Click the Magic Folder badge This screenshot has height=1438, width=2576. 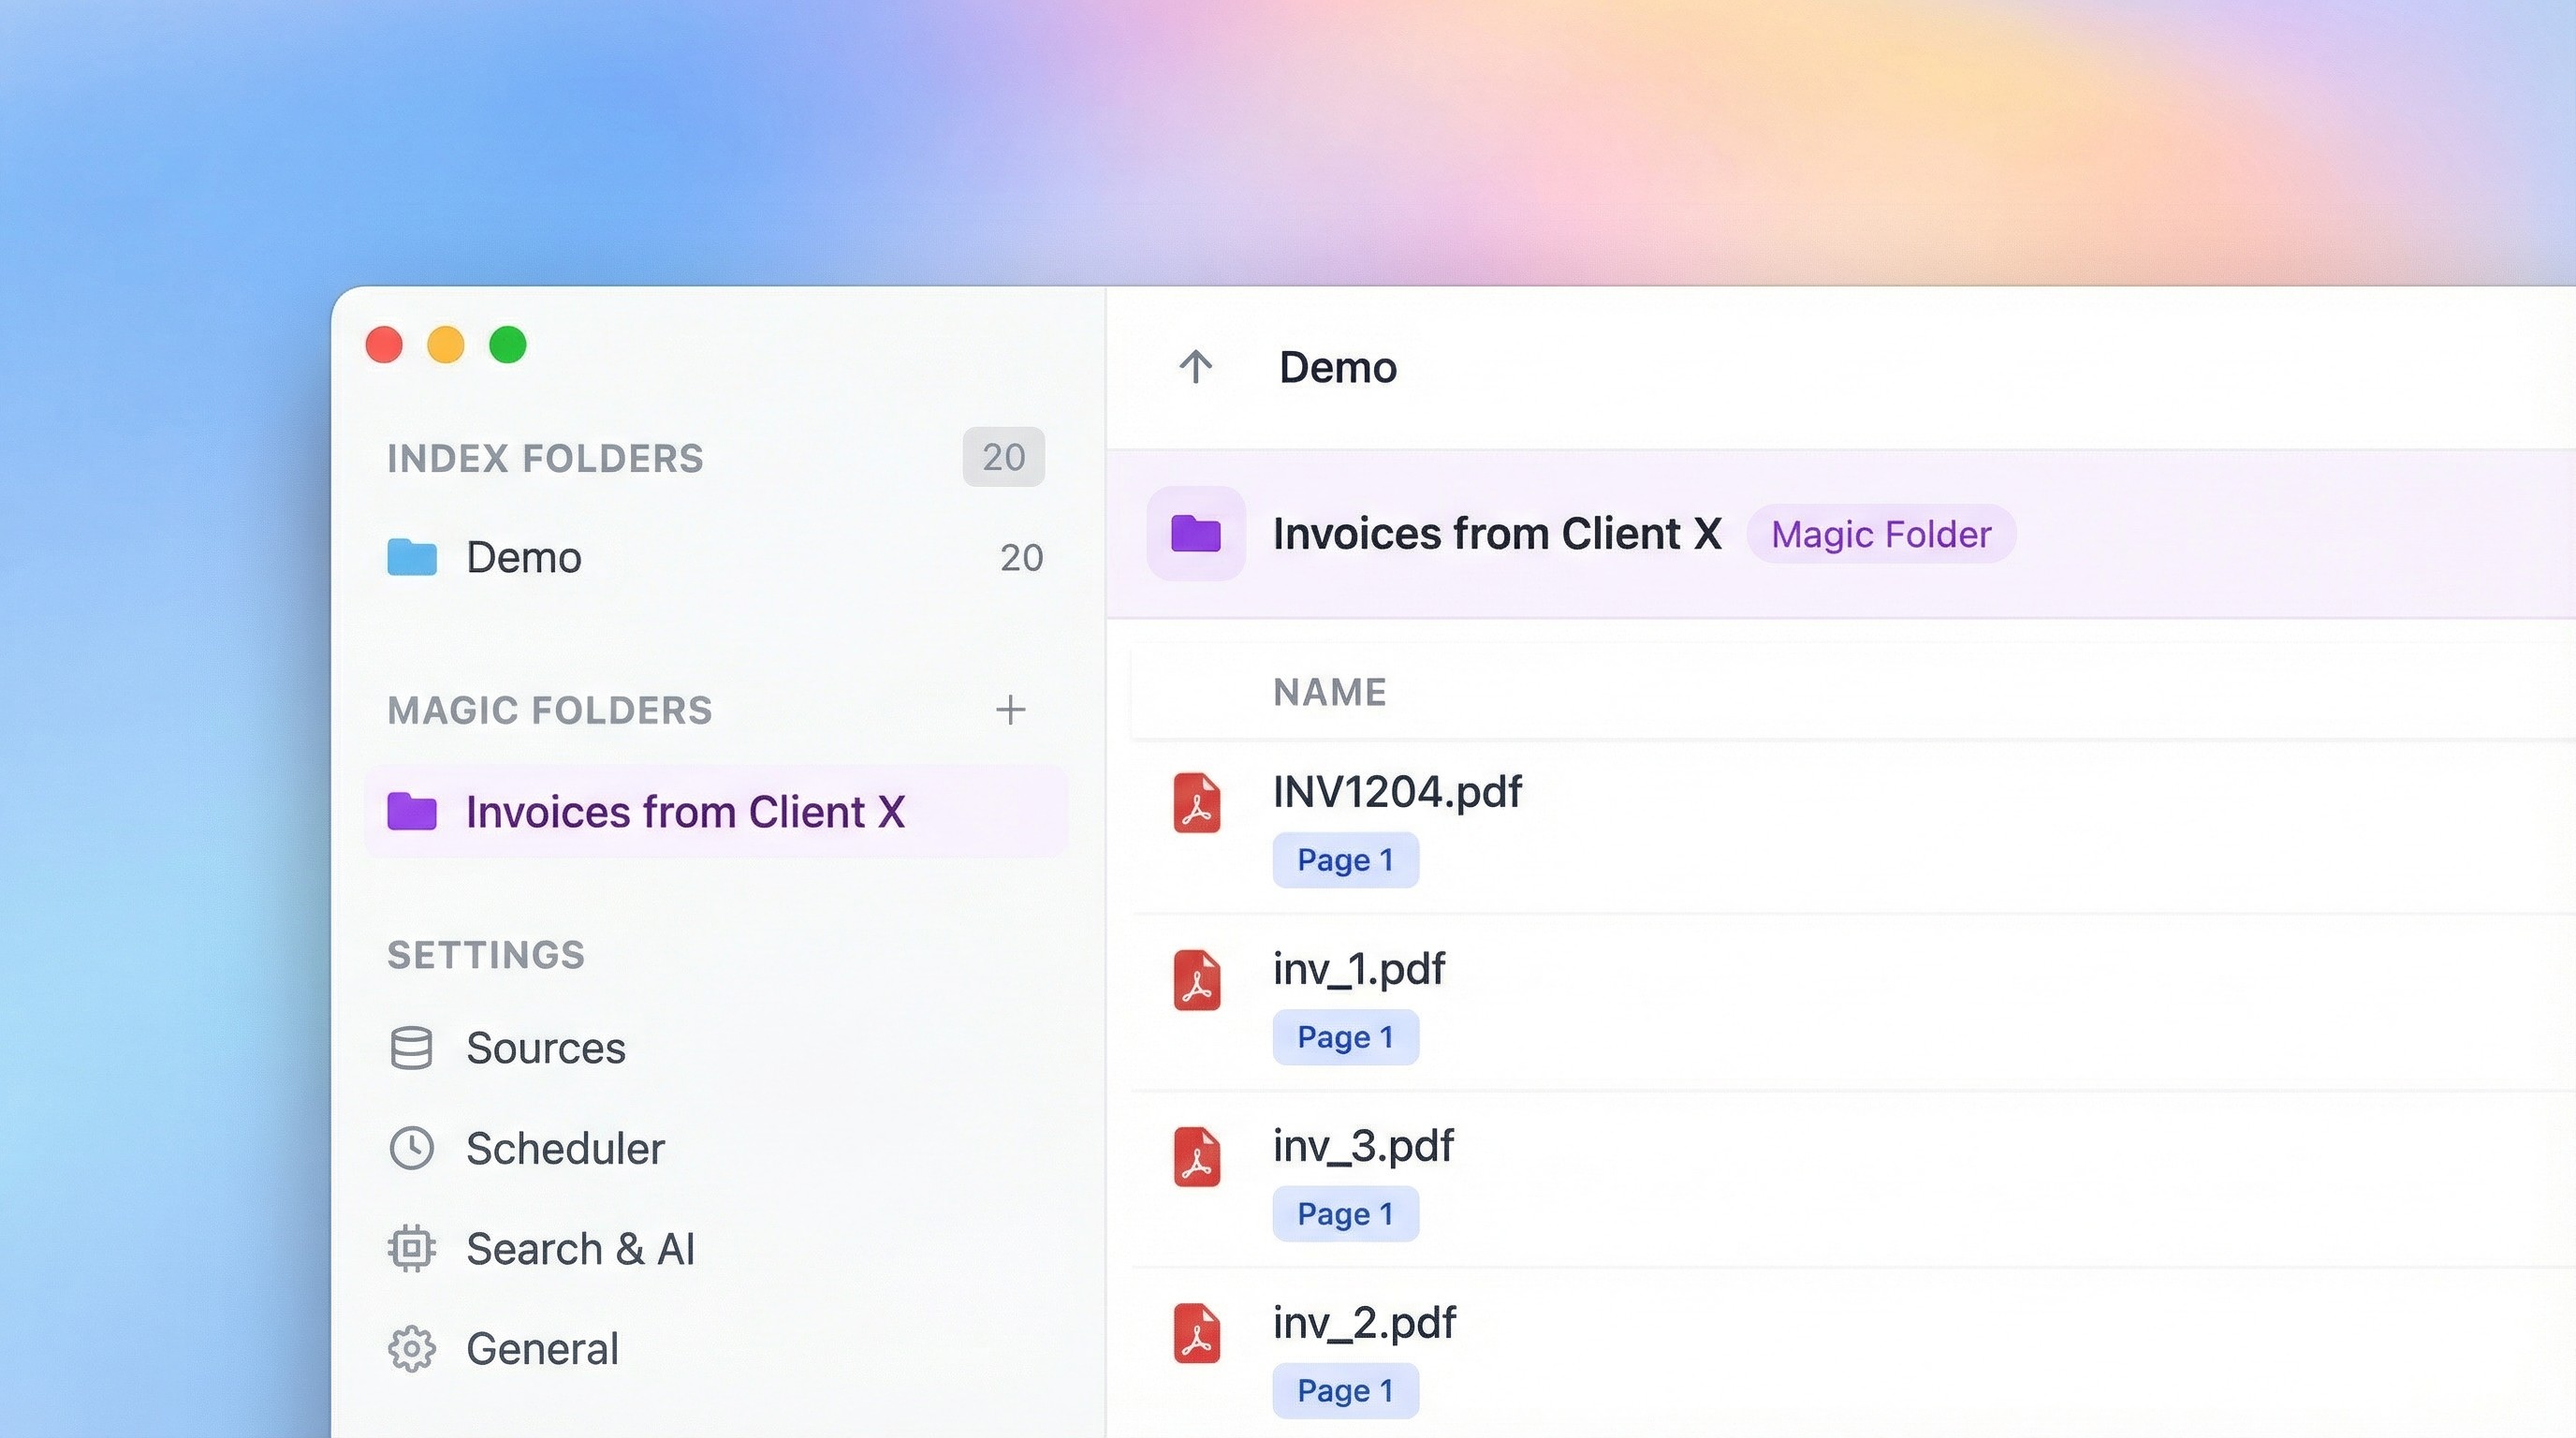click(1881, 534)
